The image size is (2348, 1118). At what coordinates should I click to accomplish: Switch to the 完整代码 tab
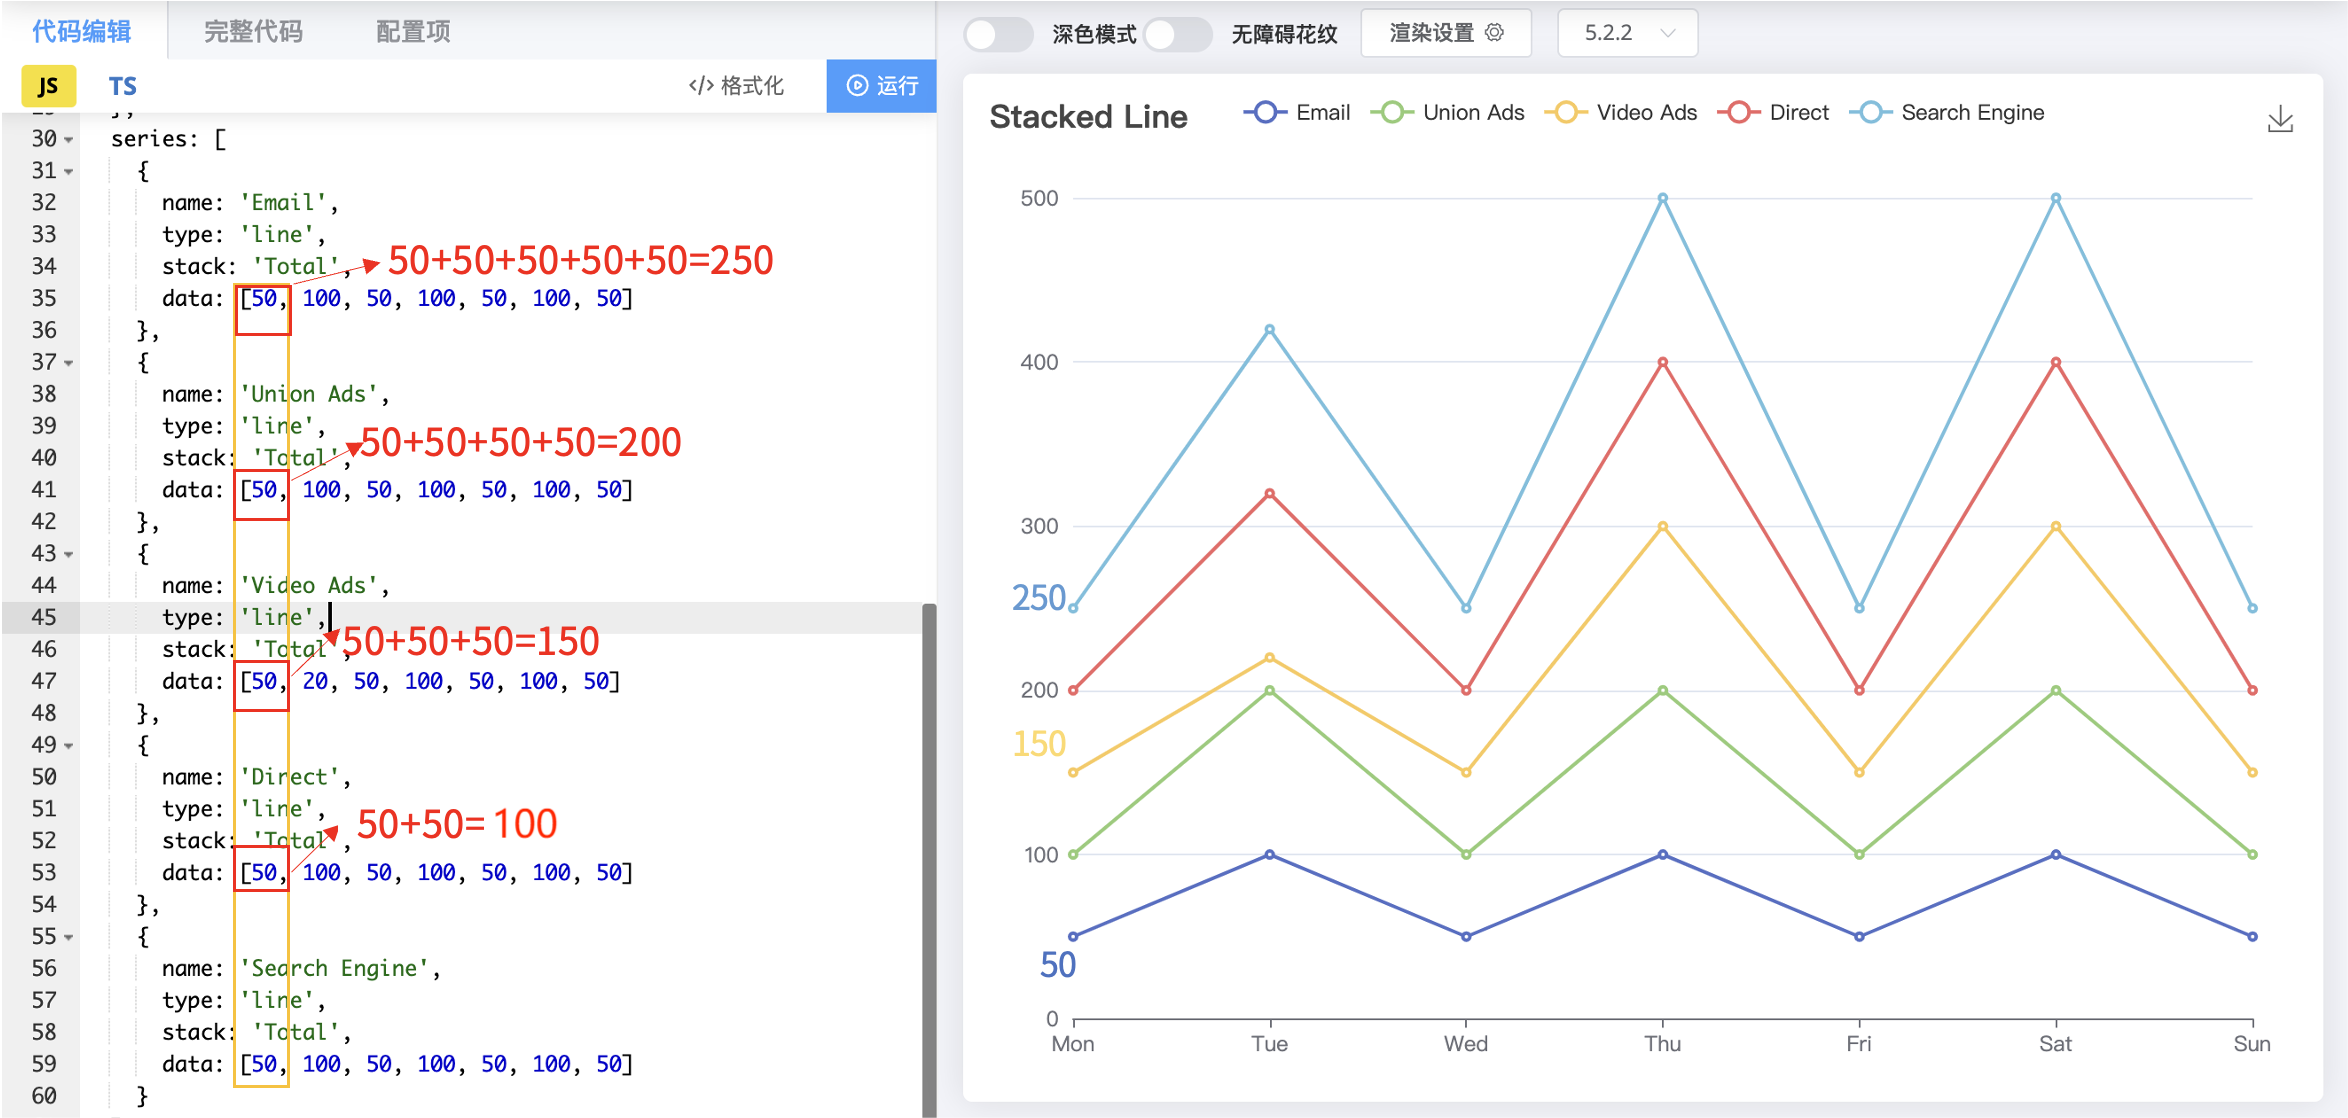click(251, 31)
